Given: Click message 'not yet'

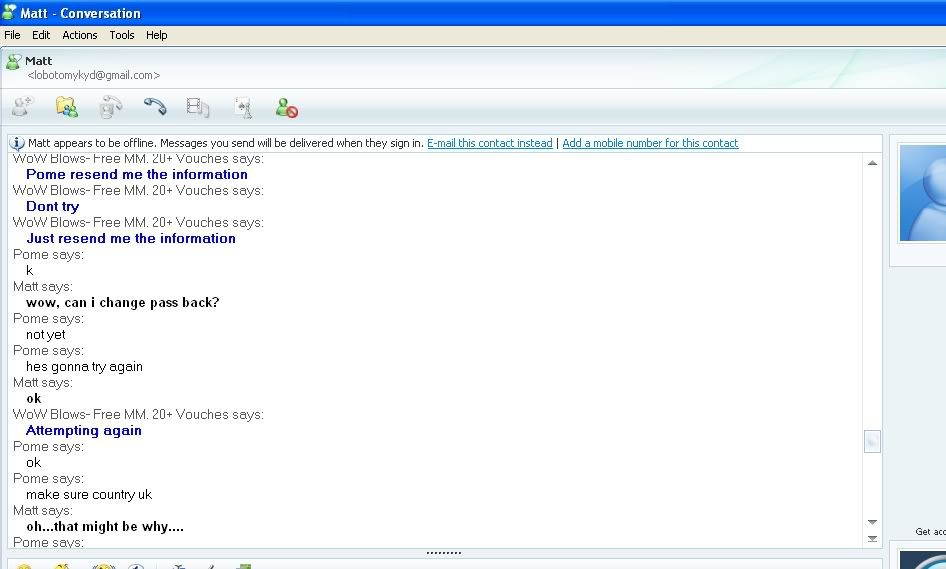Looking at the screenshot, I should pos(46,334).
